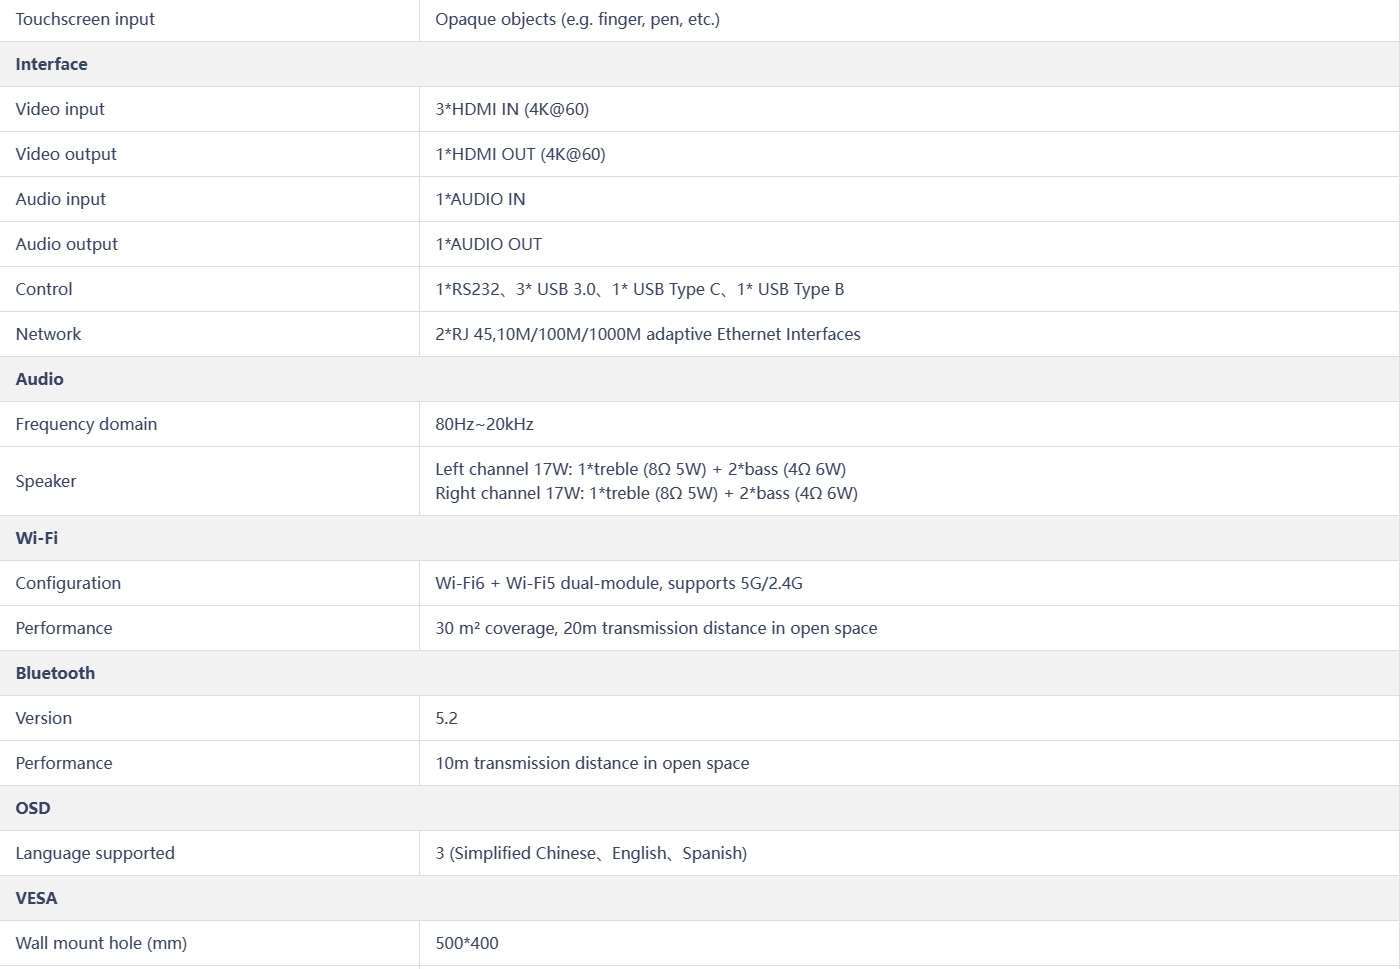The image size is (1400, 969).
Task: Click the Bluetooth section header
Action: [x=700, y=673]
